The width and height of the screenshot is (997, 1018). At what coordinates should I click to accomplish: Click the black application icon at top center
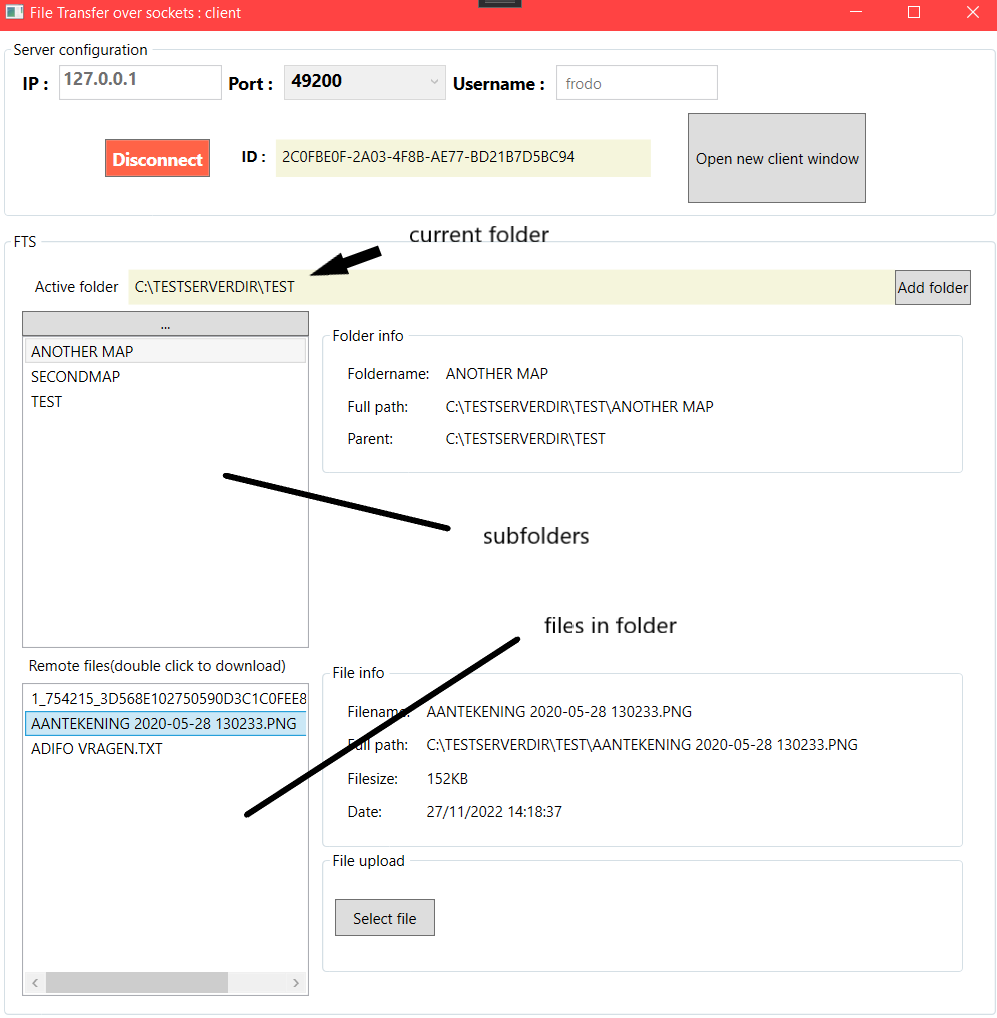pyautogui.click(x=499, y=3)
